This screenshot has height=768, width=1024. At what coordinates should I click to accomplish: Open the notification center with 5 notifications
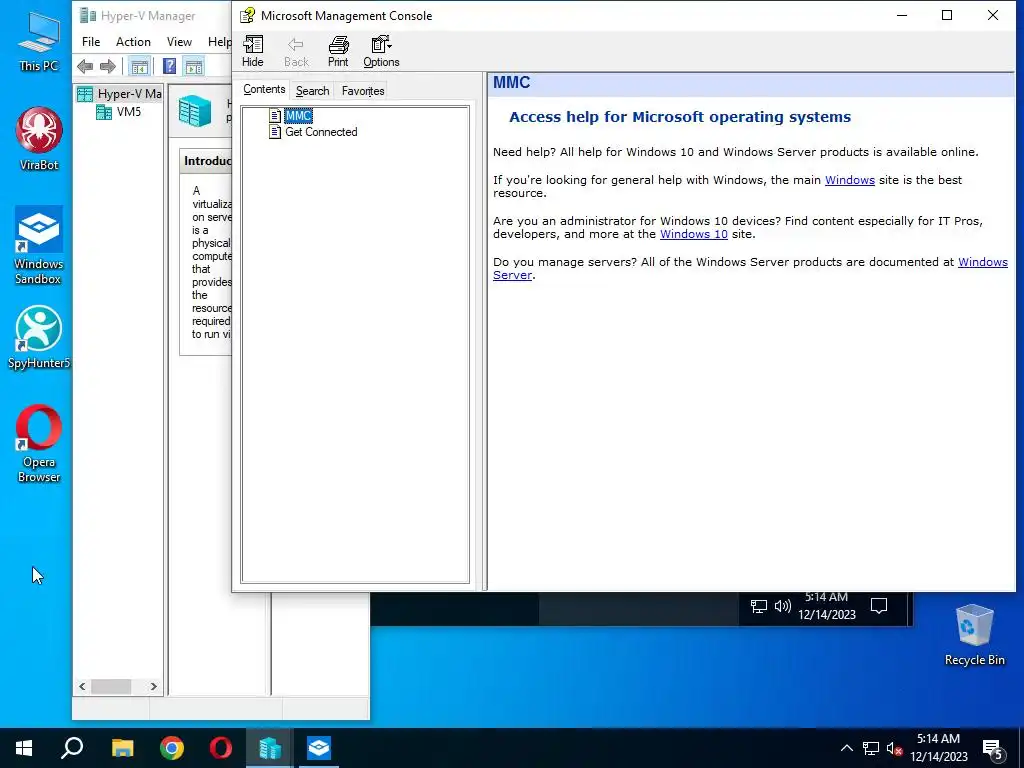(993, 749)
